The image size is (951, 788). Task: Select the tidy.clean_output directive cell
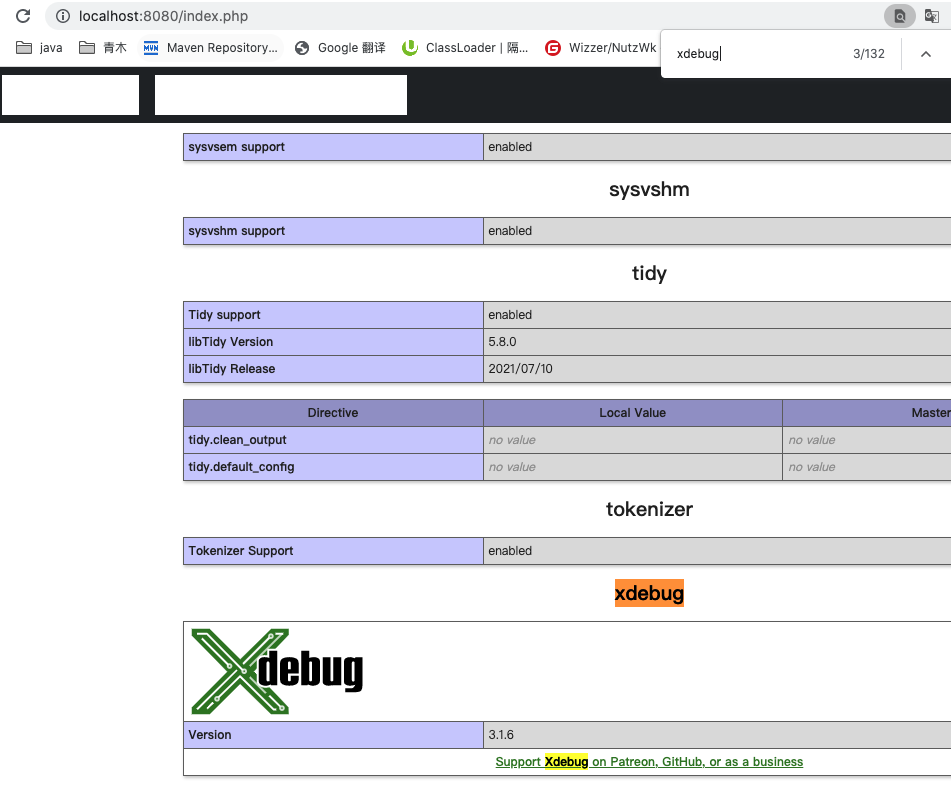(x=333, y=440)
